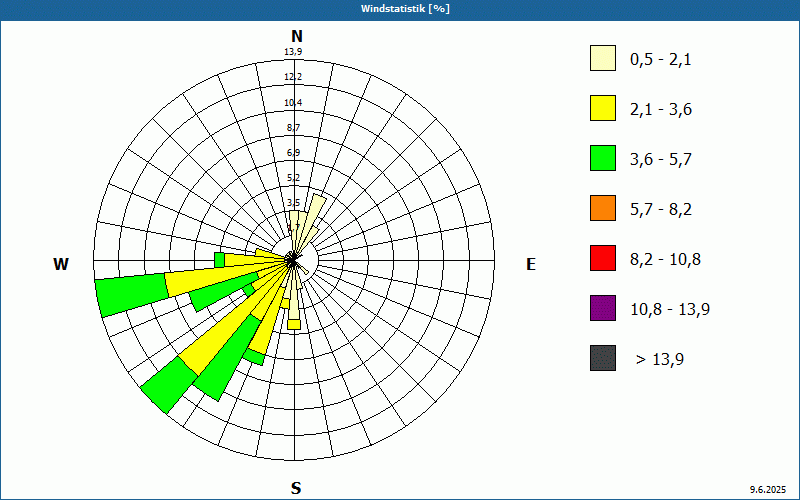The image size is (800, 500).
Task: Click the S compass label
Action: click(x=296, y=488)
